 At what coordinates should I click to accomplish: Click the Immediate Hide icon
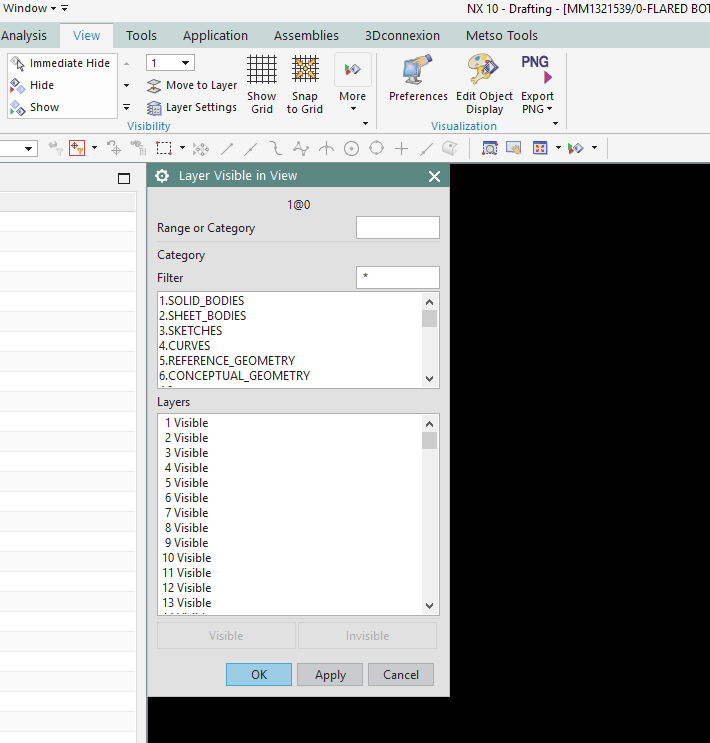click(x=18, y=63)
